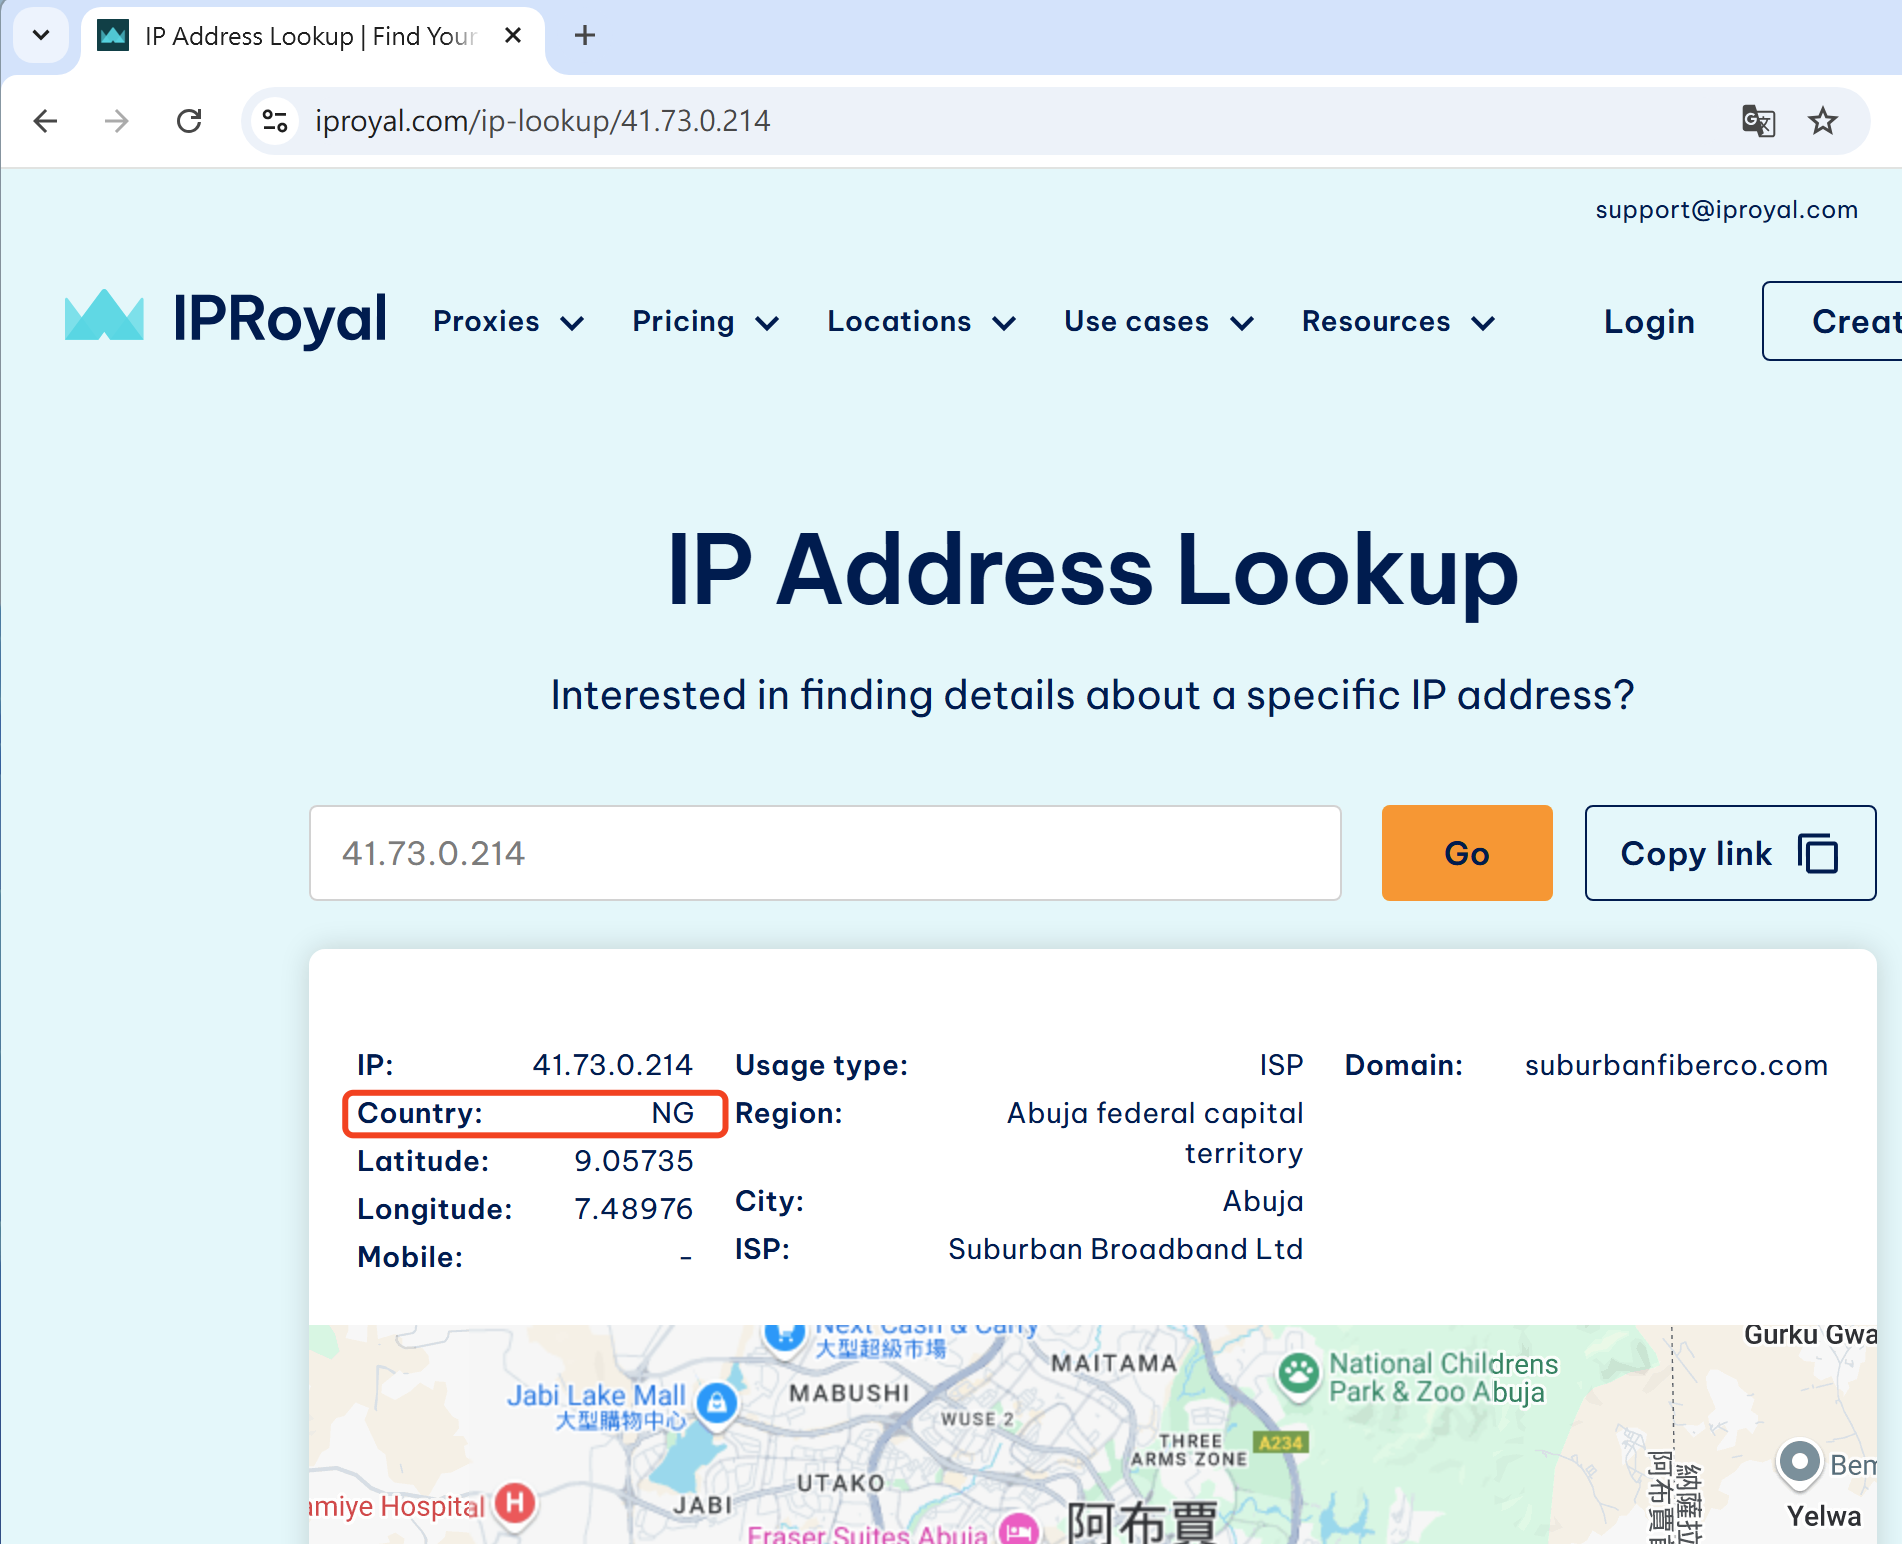Click the orange Go button

[1467, 853]
